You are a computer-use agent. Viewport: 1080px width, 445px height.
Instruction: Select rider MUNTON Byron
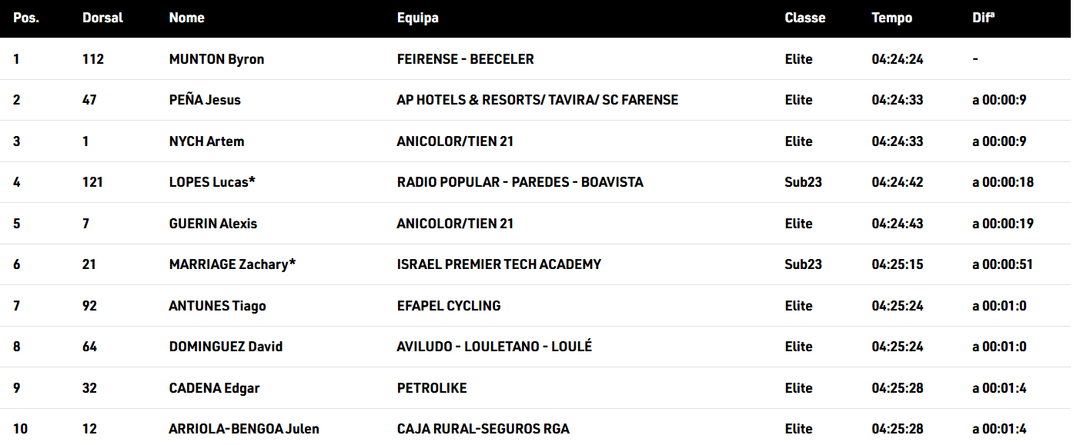coord(216,59)
